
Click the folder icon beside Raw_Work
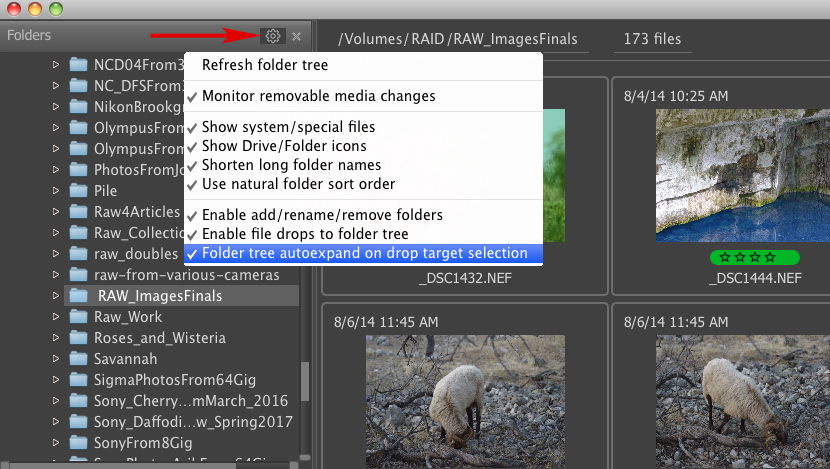[x=79, y=317]
